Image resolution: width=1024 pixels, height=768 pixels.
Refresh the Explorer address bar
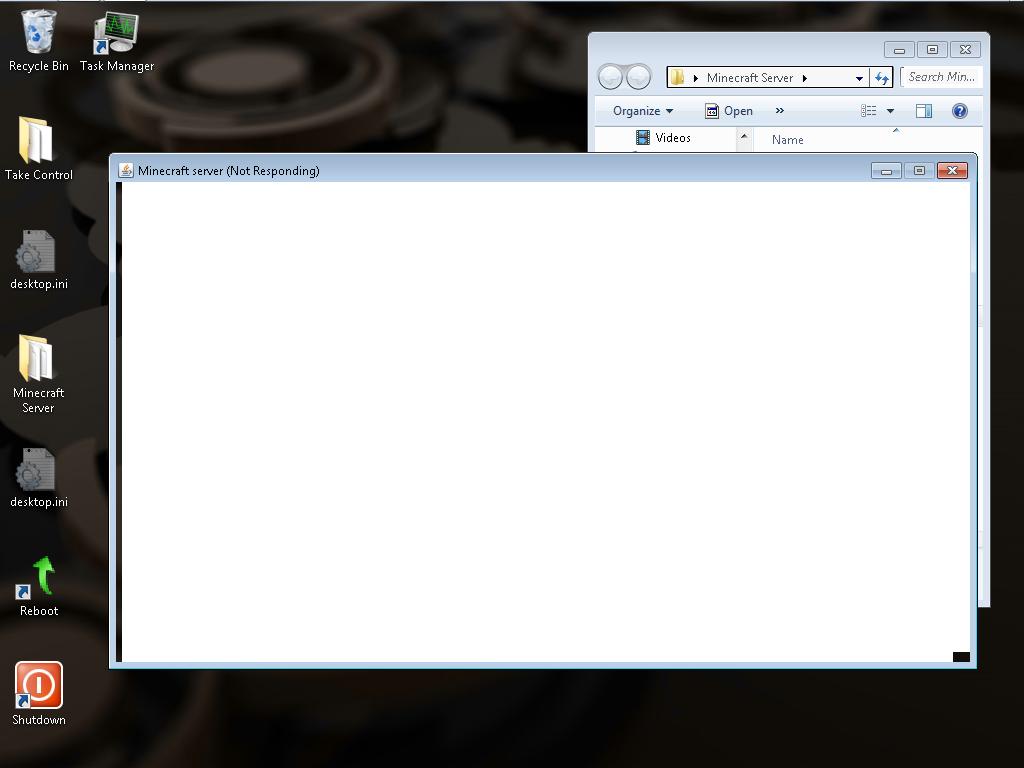click(x=882, y=78)
